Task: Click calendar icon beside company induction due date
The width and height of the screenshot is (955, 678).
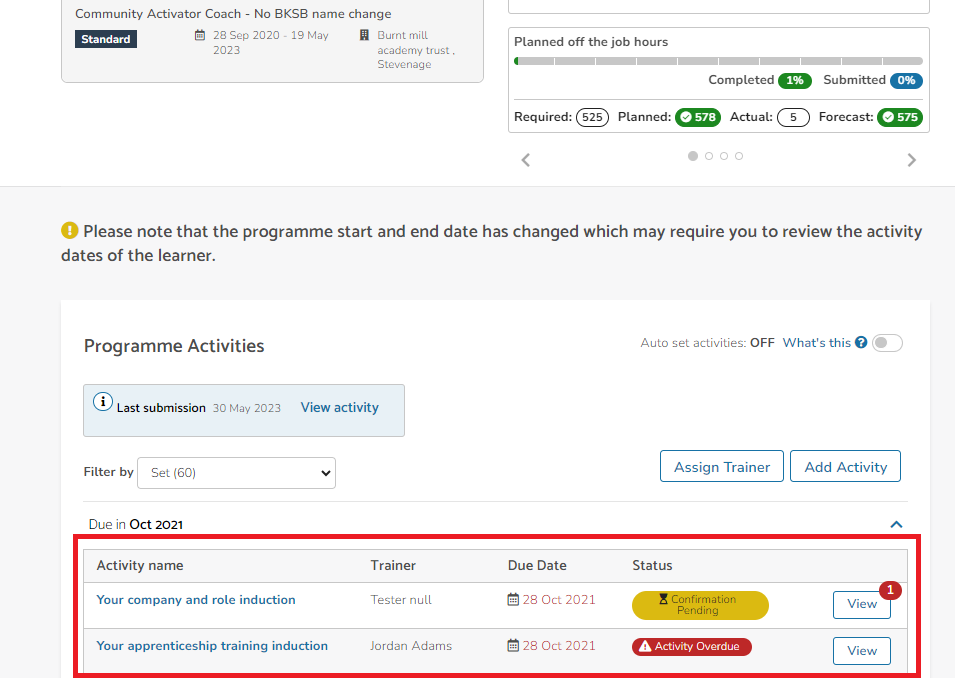Action: (513, 600)
